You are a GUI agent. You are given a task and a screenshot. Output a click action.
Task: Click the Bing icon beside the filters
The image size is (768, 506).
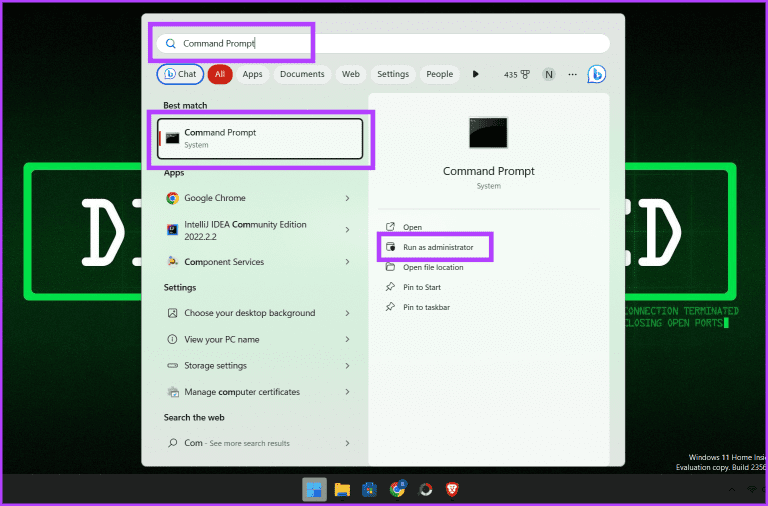click(x=597, y=74)
